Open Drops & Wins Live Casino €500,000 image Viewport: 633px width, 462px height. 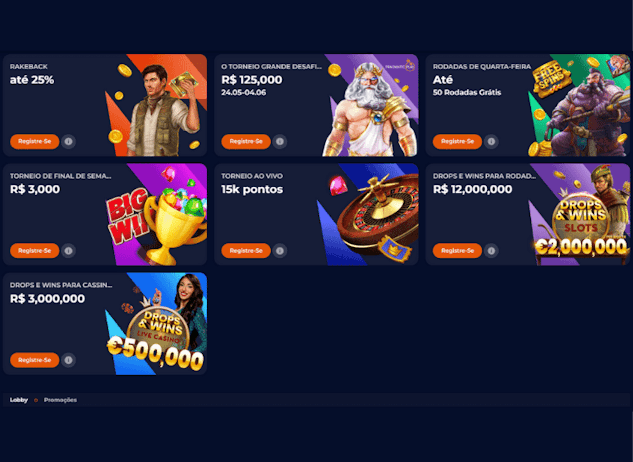pos(156,324)
